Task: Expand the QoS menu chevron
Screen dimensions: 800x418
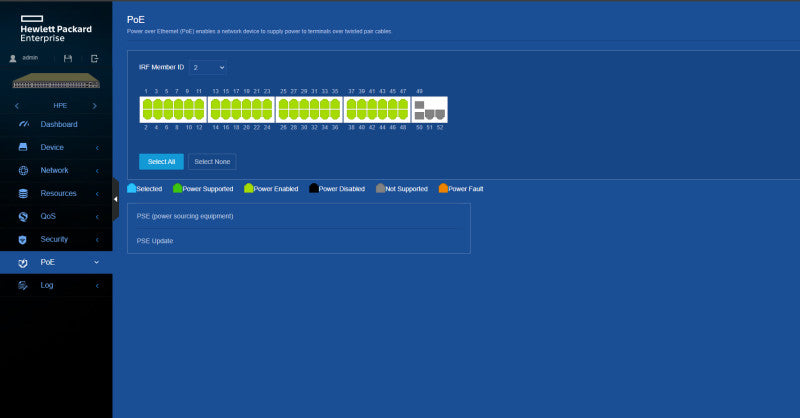Action: (x=97, y=216)
